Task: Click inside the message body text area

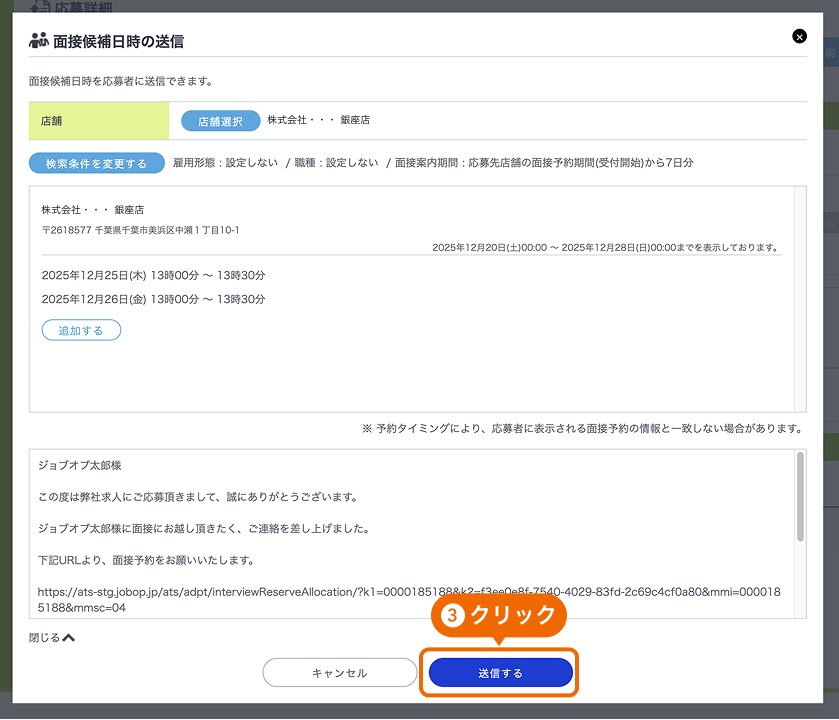Action: click(400, 520)
